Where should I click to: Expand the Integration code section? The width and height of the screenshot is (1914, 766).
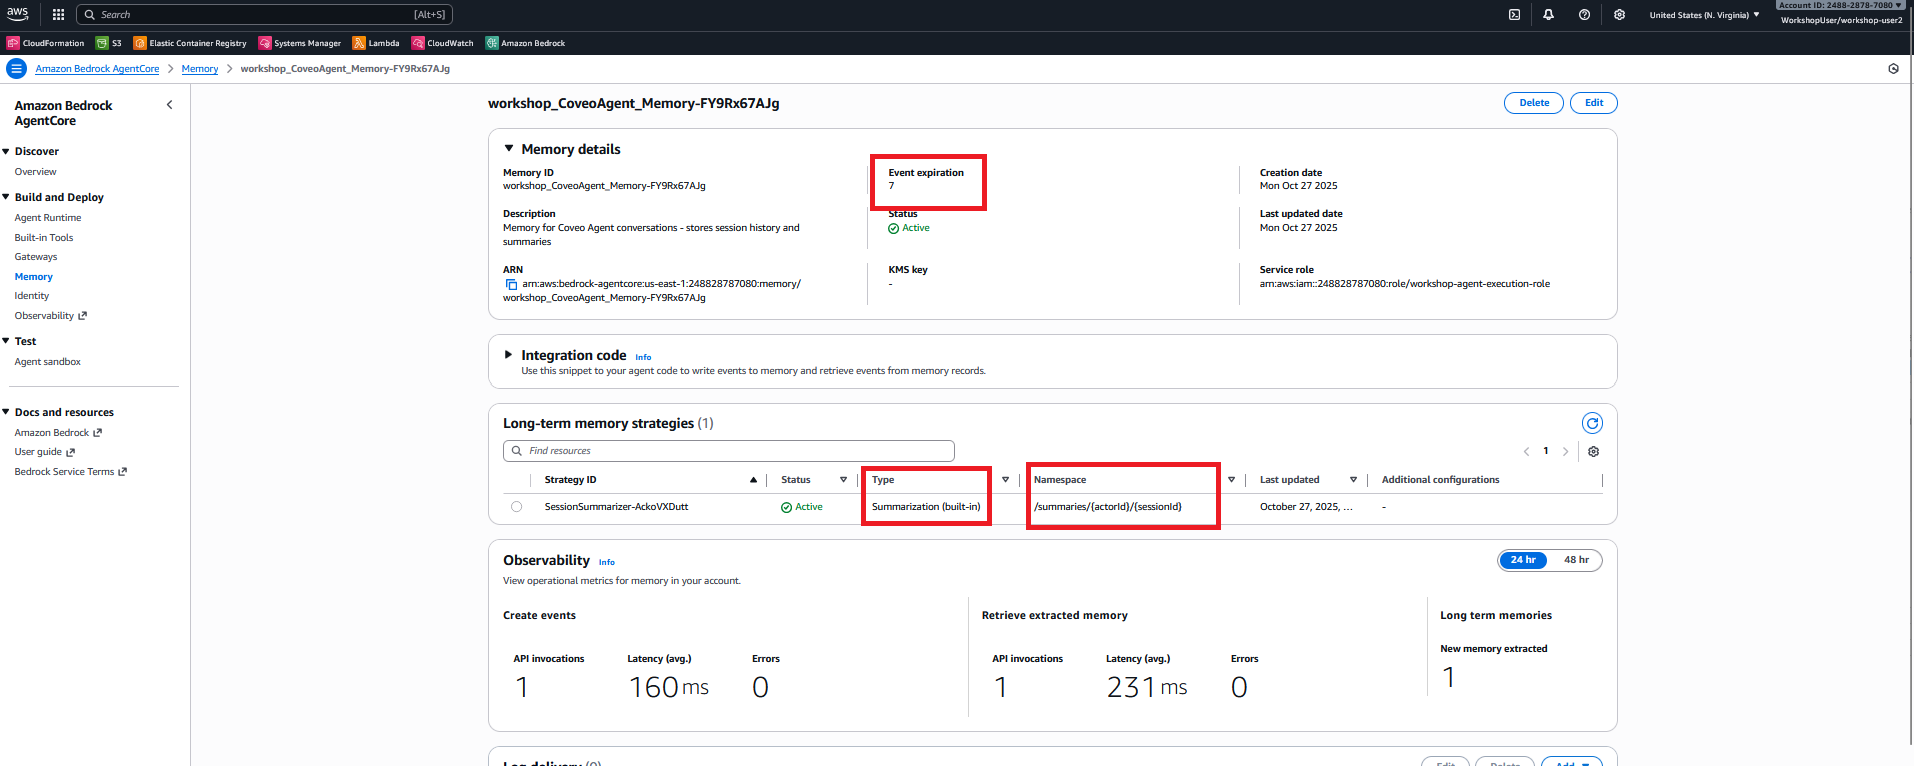click(x=509, y=355)
